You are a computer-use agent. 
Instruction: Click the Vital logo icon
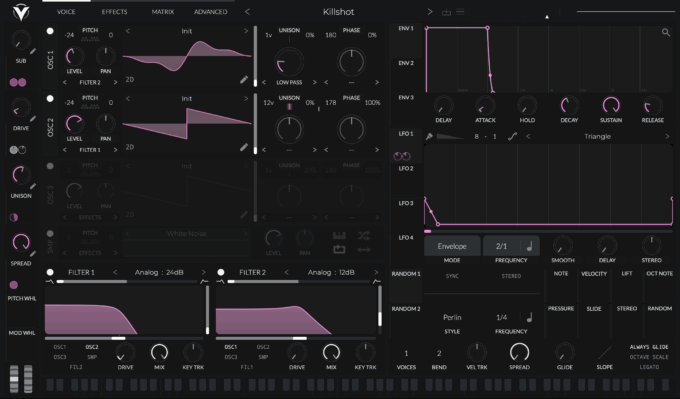[x=20, y=12]
